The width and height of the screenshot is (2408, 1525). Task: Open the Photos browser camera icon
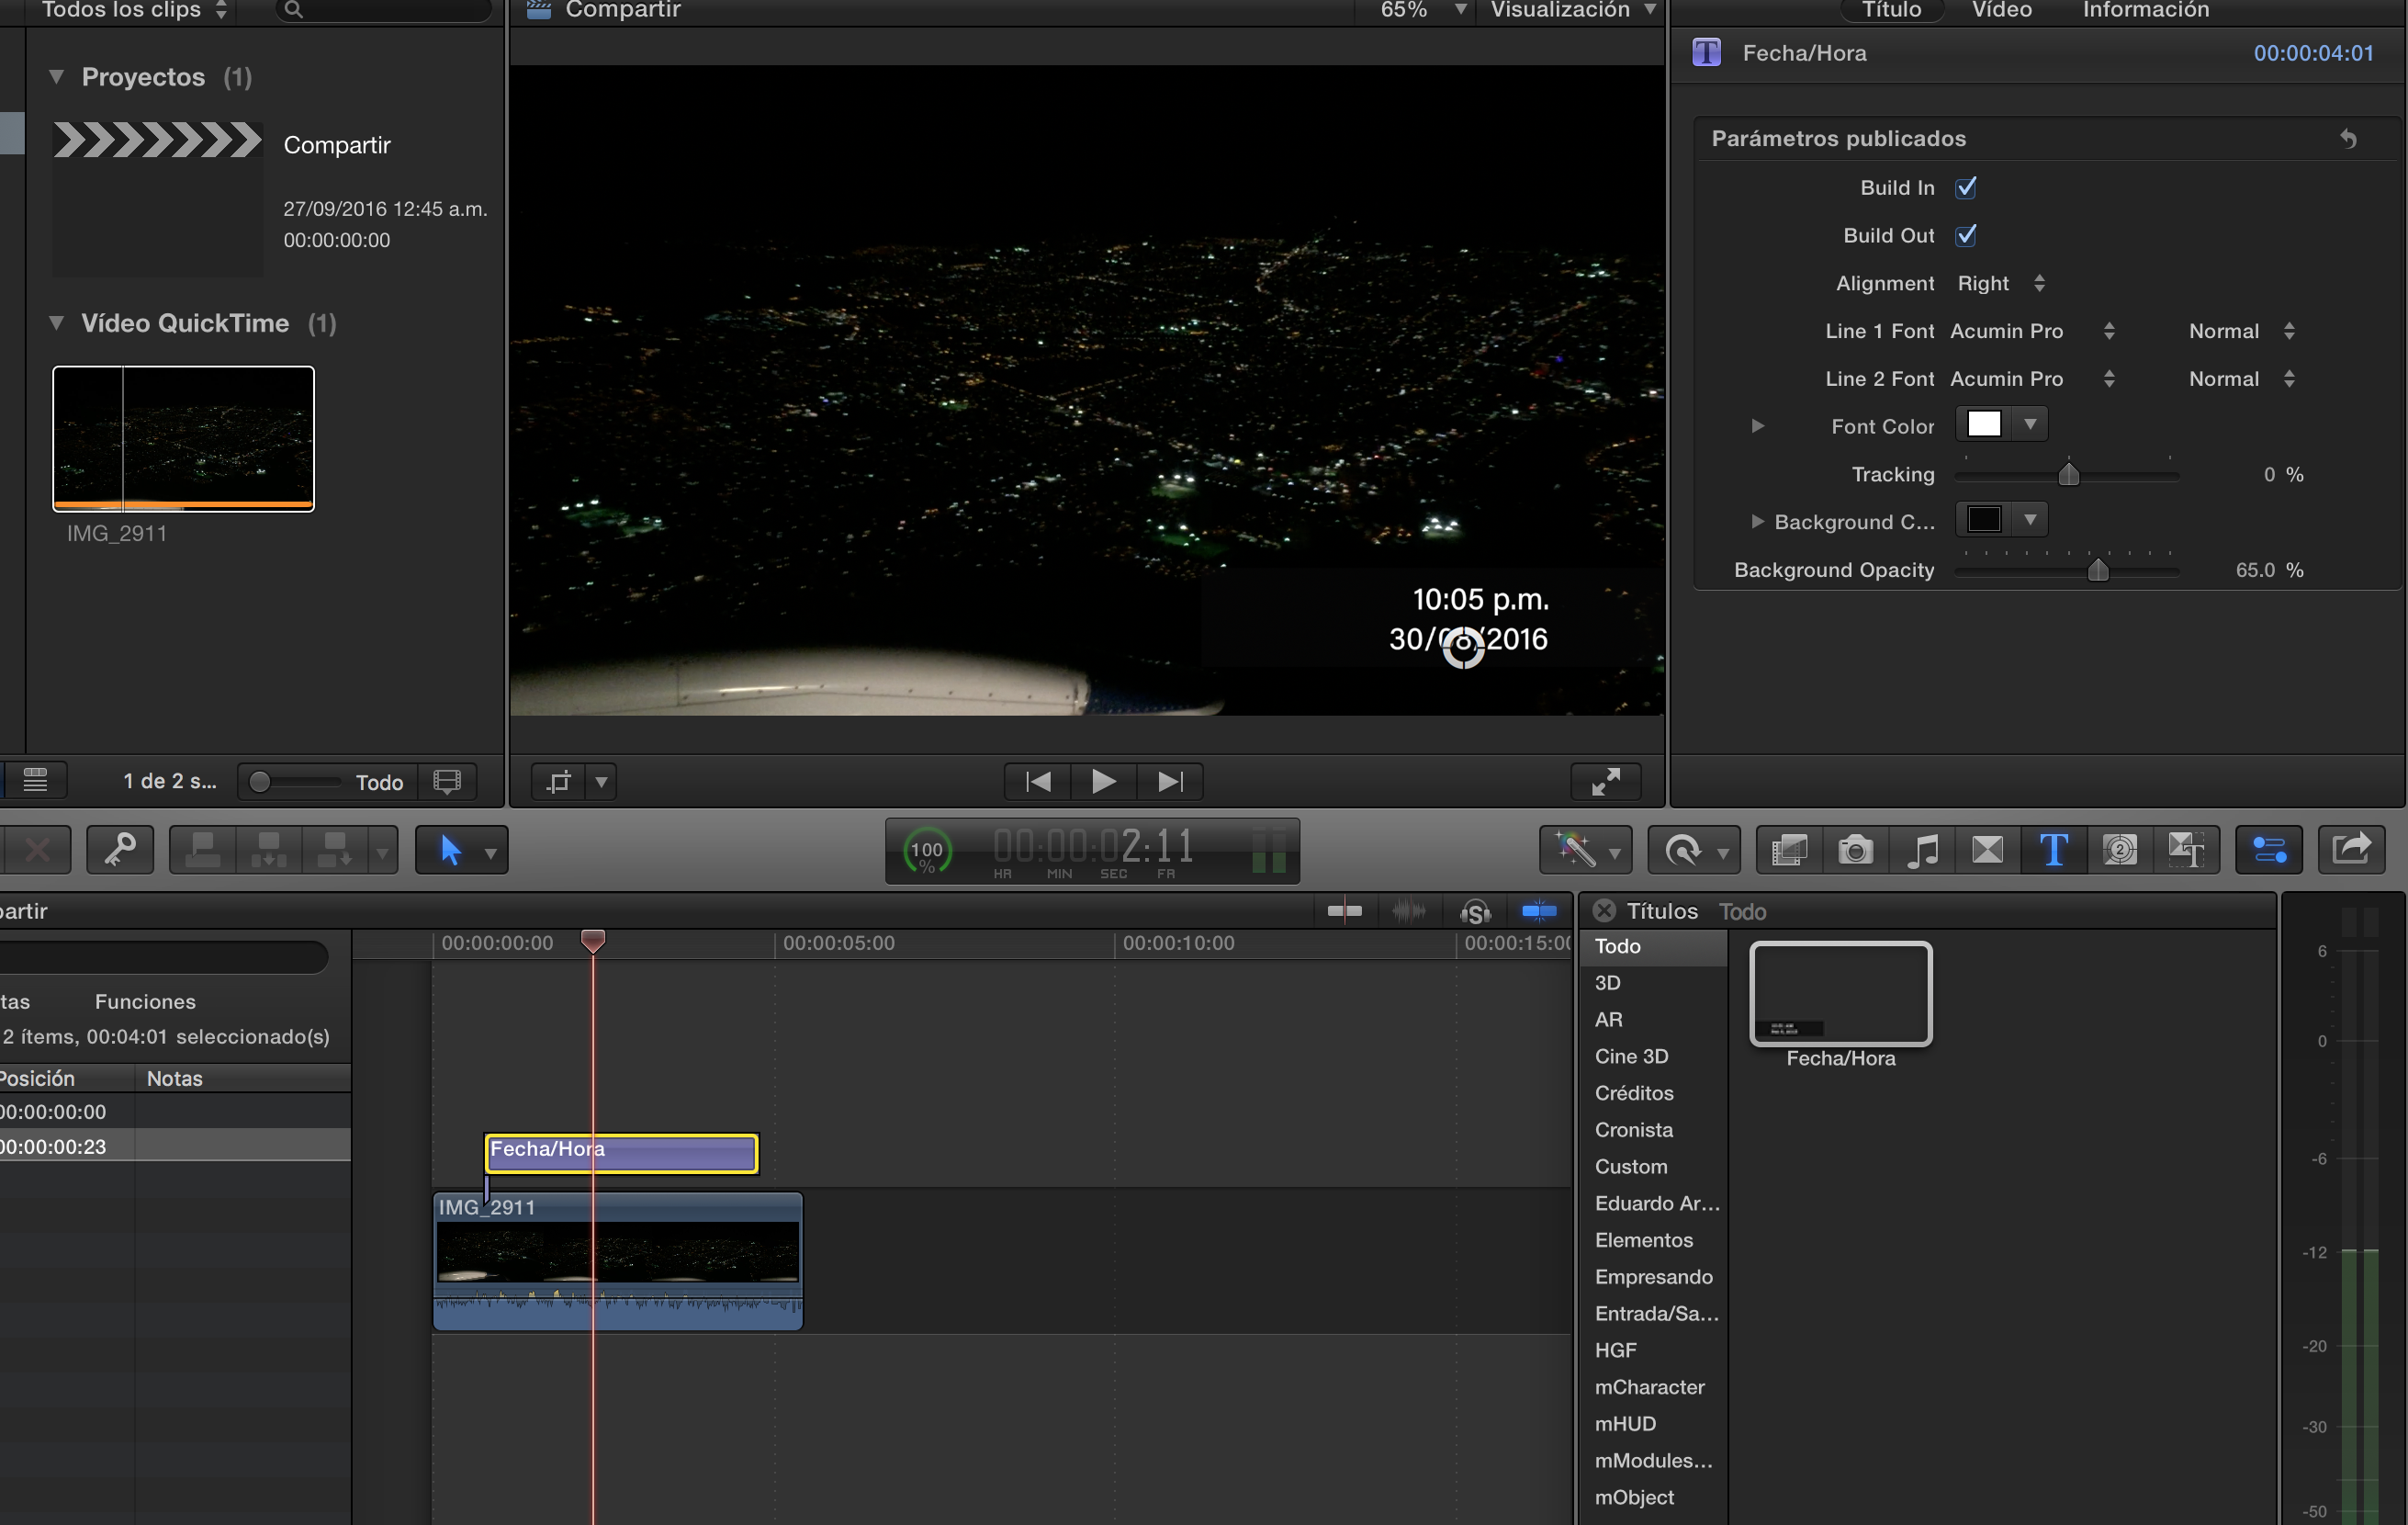coord(1855,850)
